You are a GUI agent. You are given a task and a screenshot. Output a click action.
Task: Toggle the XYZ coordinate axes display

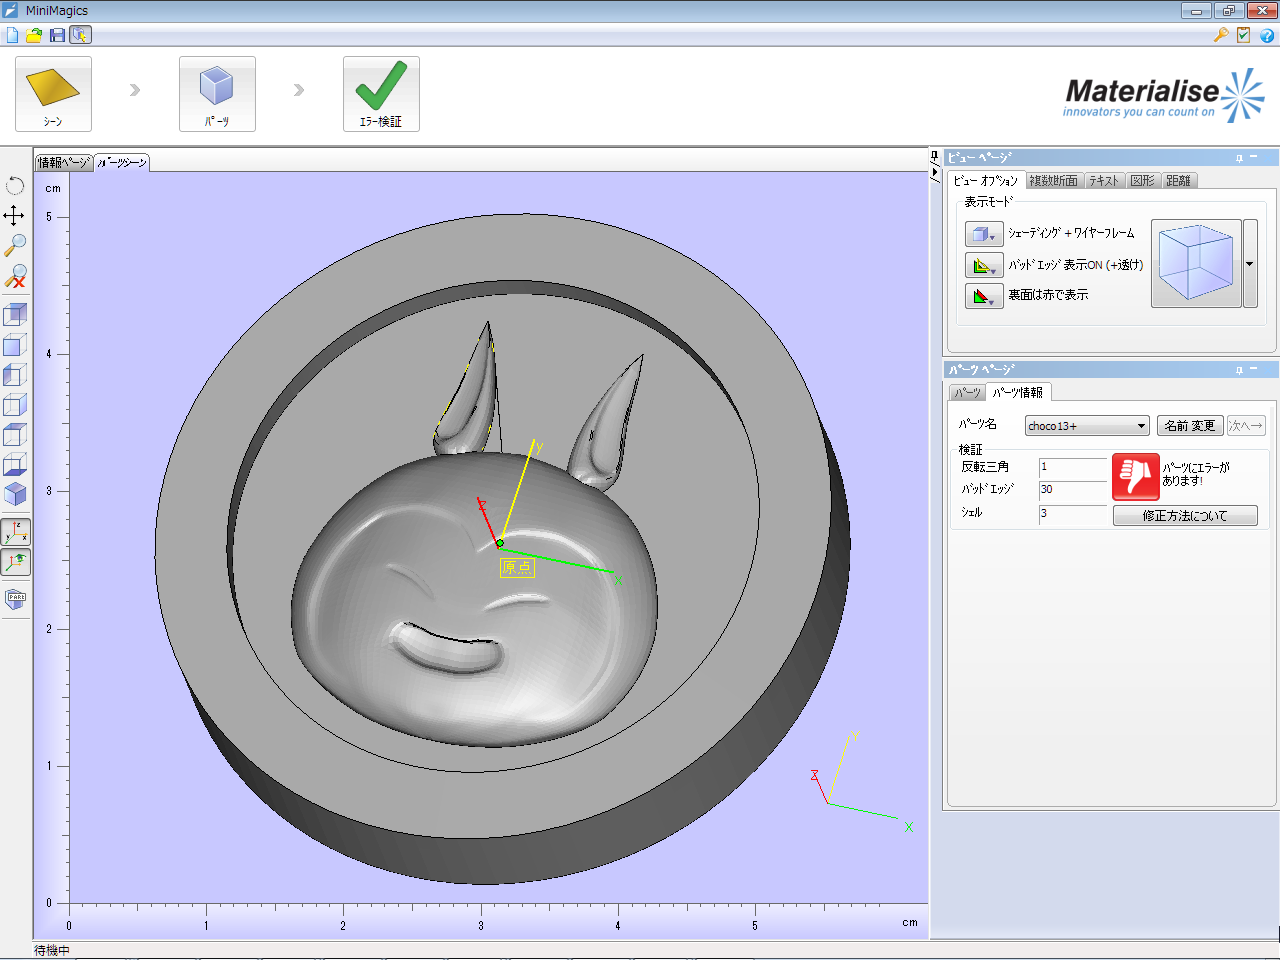[15, 532]
